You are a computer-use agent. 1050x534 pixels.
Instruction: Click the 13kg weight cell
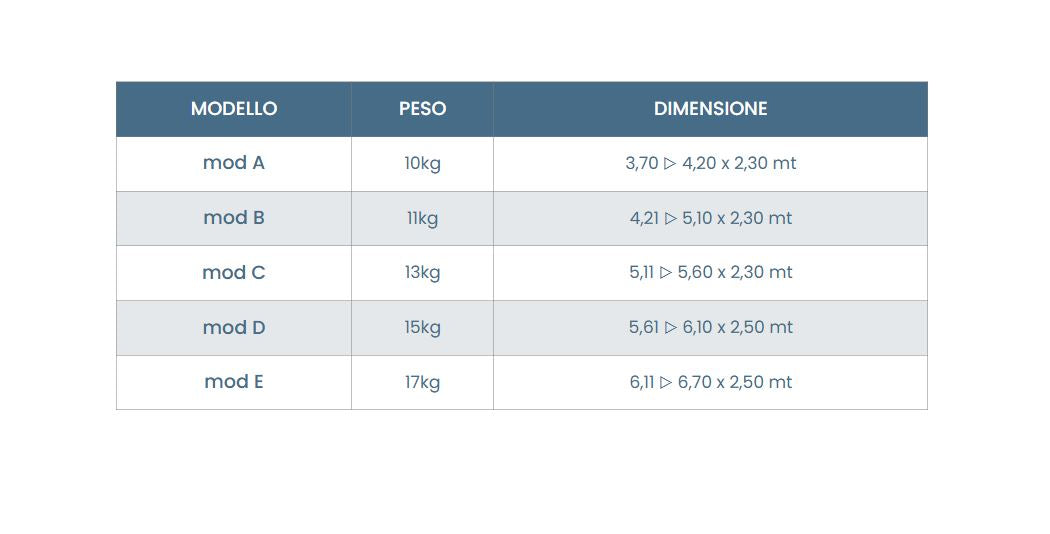pyautogui.click(x=423, y=273)
